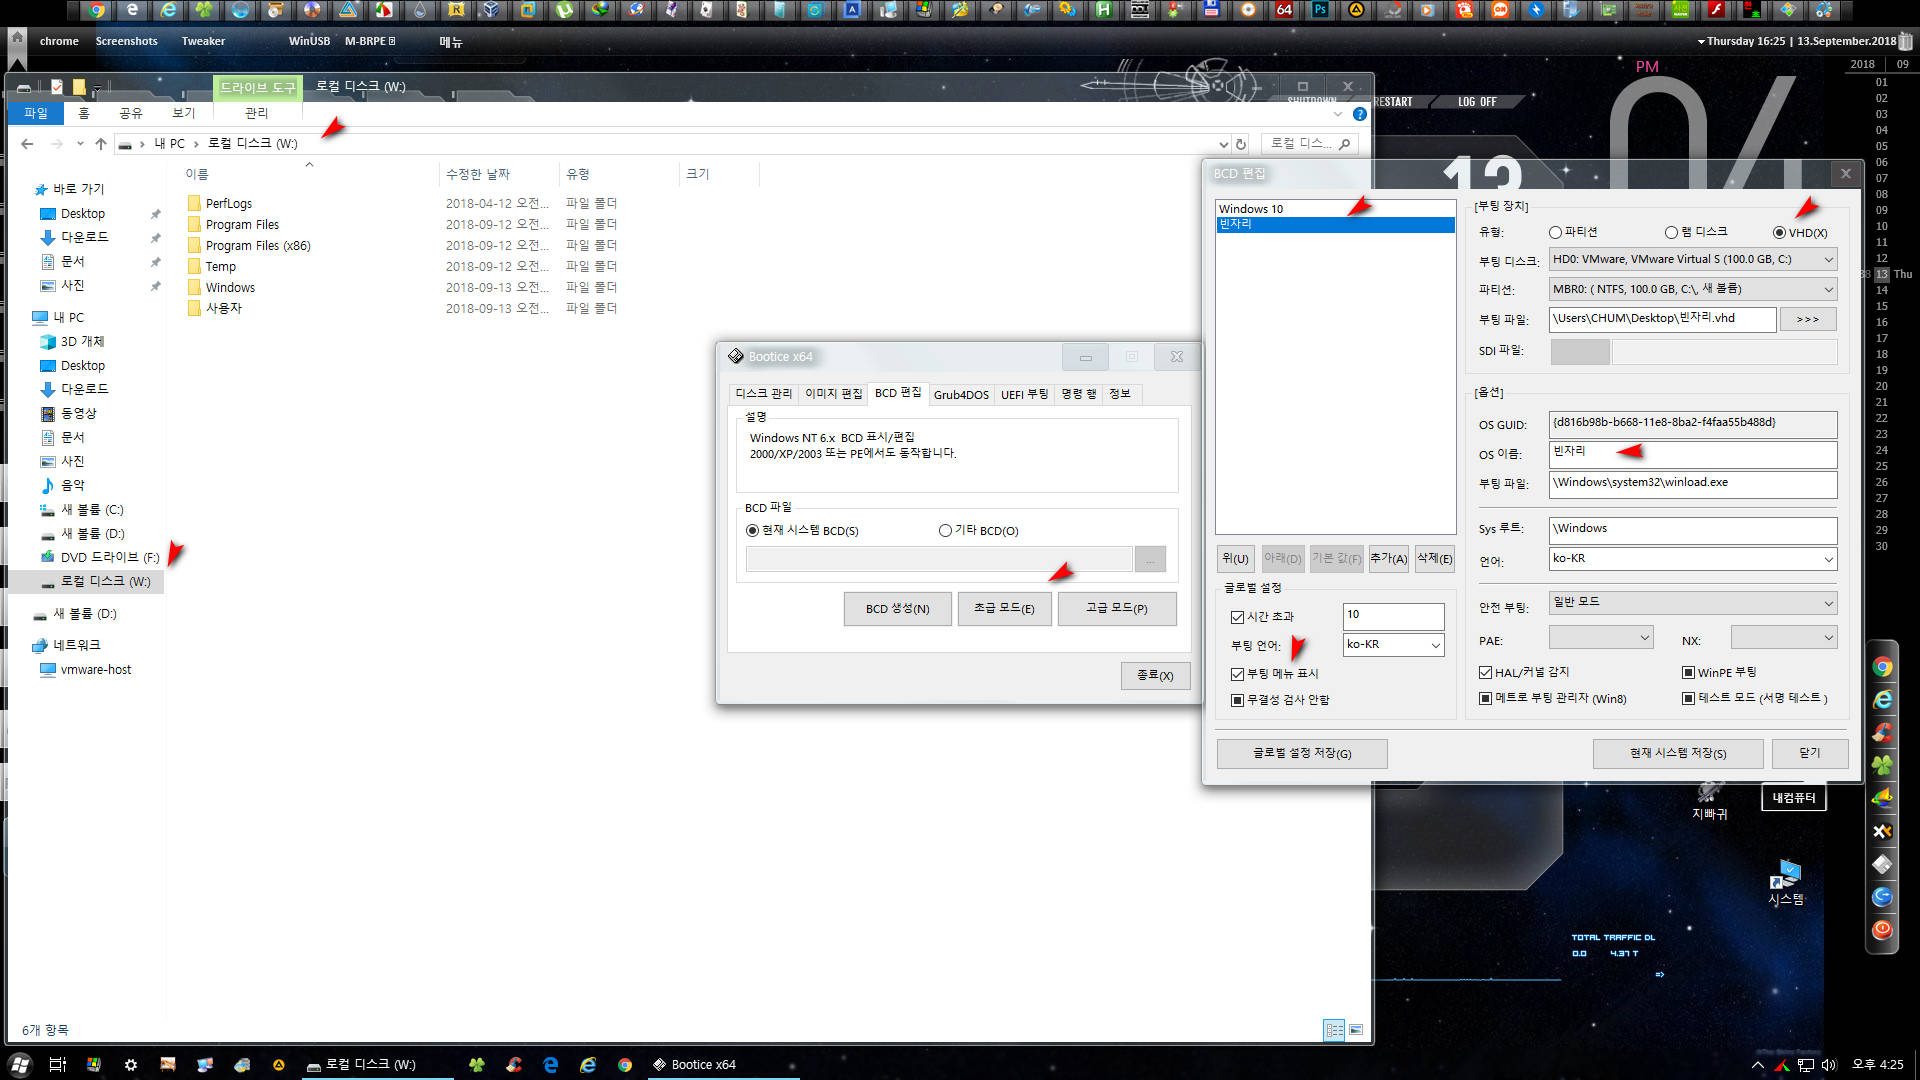Open the 부팅 디스크 dropdown
The width and height of the screenshot is (1920, 1080).
(x=1693, y=260)
